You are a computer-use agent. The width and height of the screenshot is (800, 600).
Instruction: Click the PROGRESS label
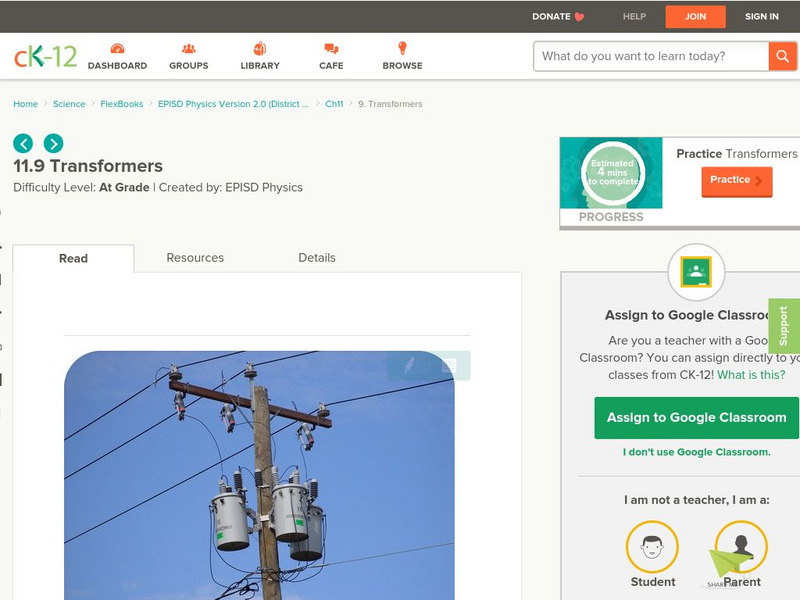(x=611, y=217)
